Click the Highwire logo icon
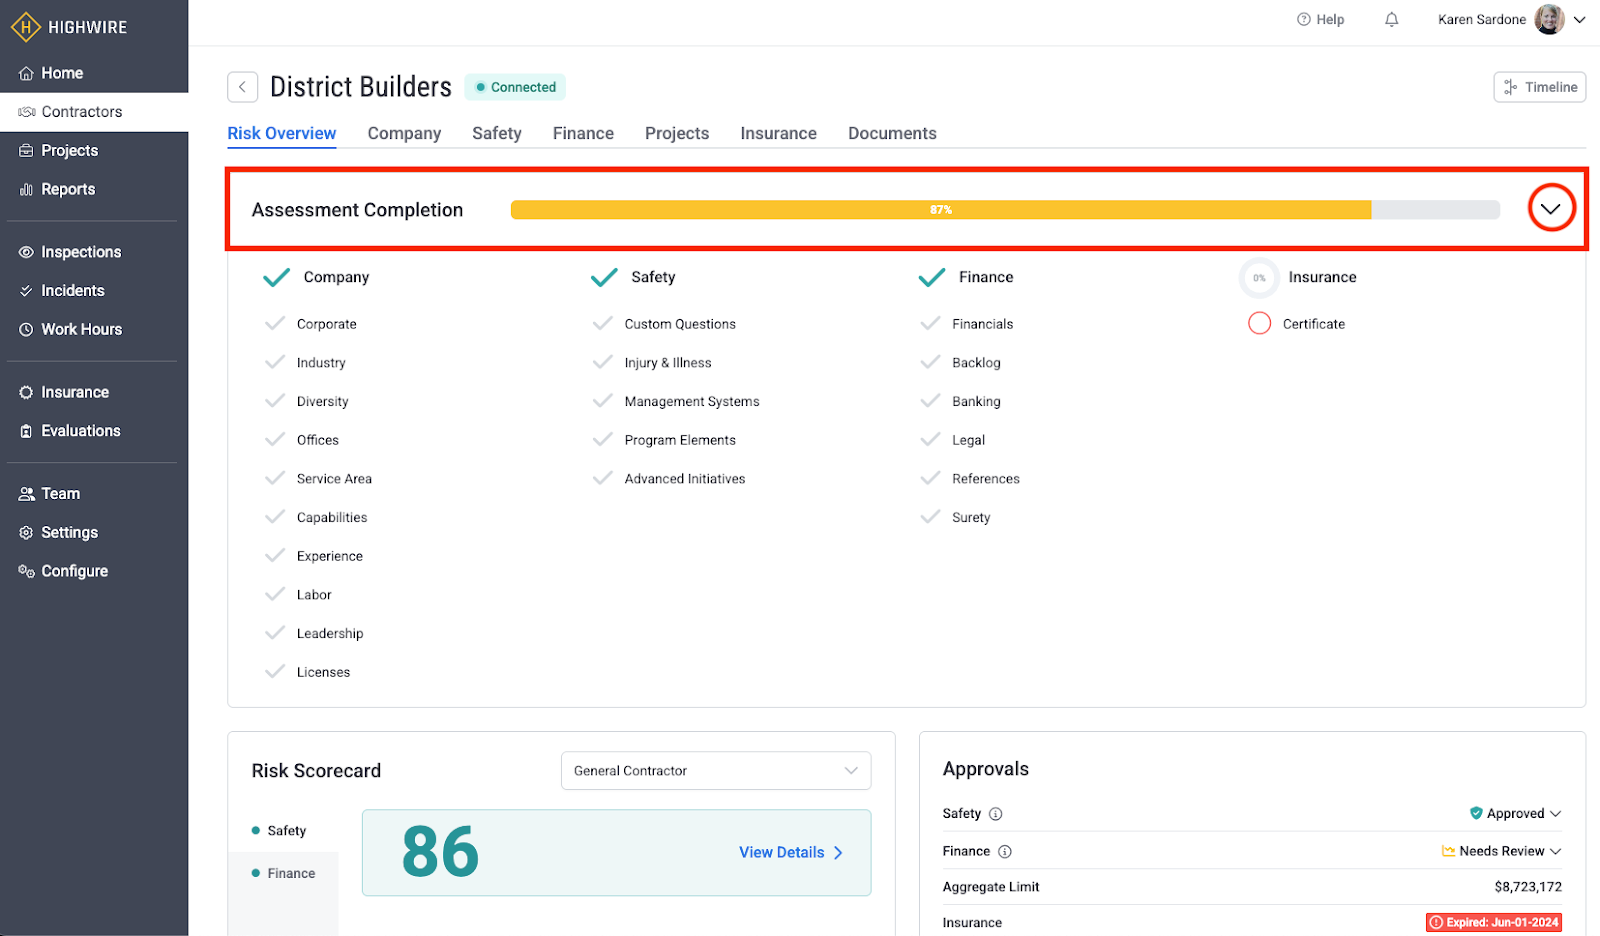Screen dimensions: 1600x936 25,27
